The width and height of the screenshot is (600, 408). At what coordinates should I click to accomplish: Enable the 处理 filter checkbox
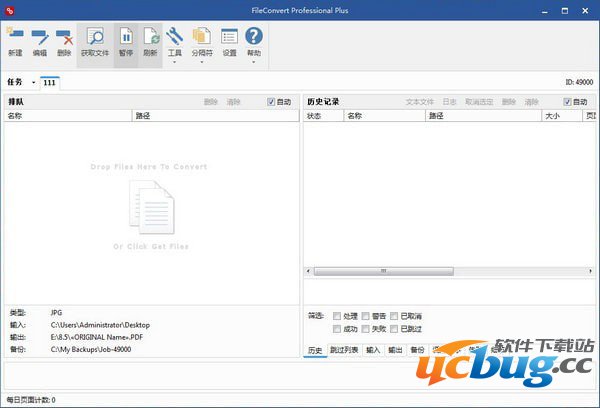pos(337,316)
